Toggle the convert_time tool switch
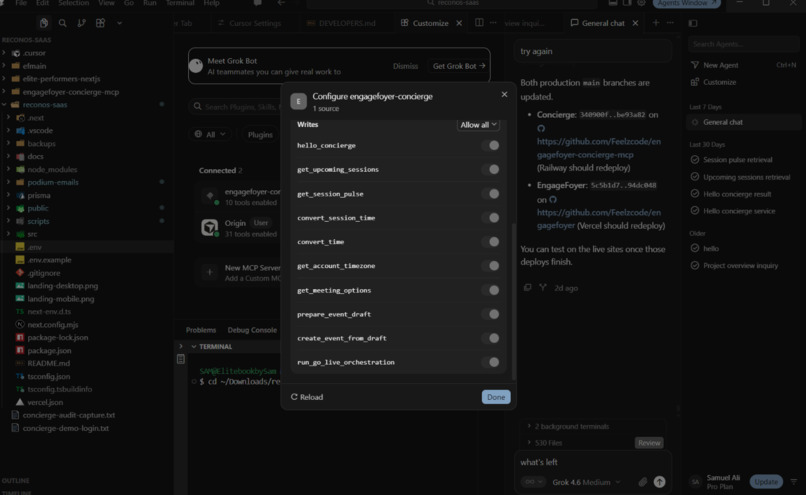Screen dimensions: 806x495 coord(491,242)
